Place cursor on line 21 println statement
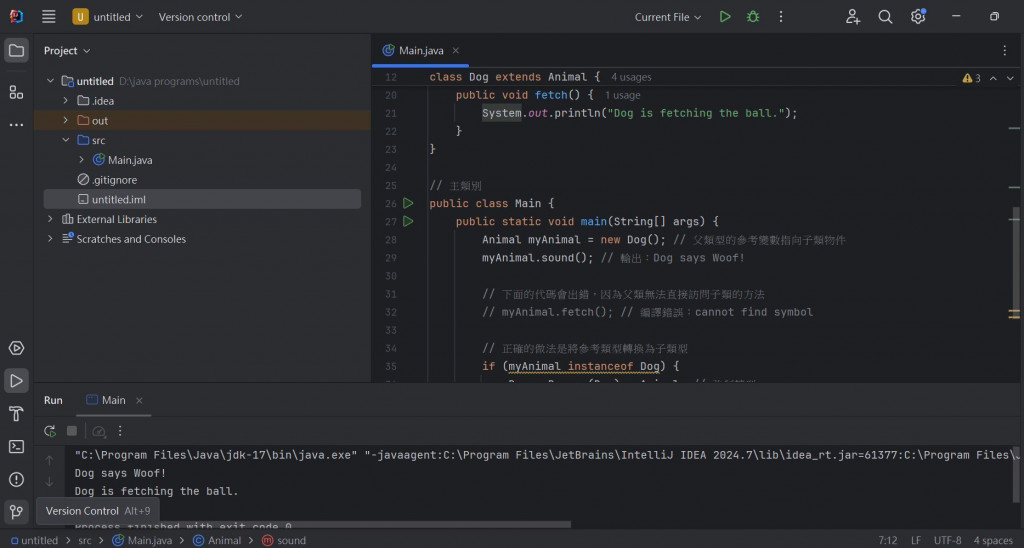Viewport: 1024px width, 548px height. coord(639,113)
